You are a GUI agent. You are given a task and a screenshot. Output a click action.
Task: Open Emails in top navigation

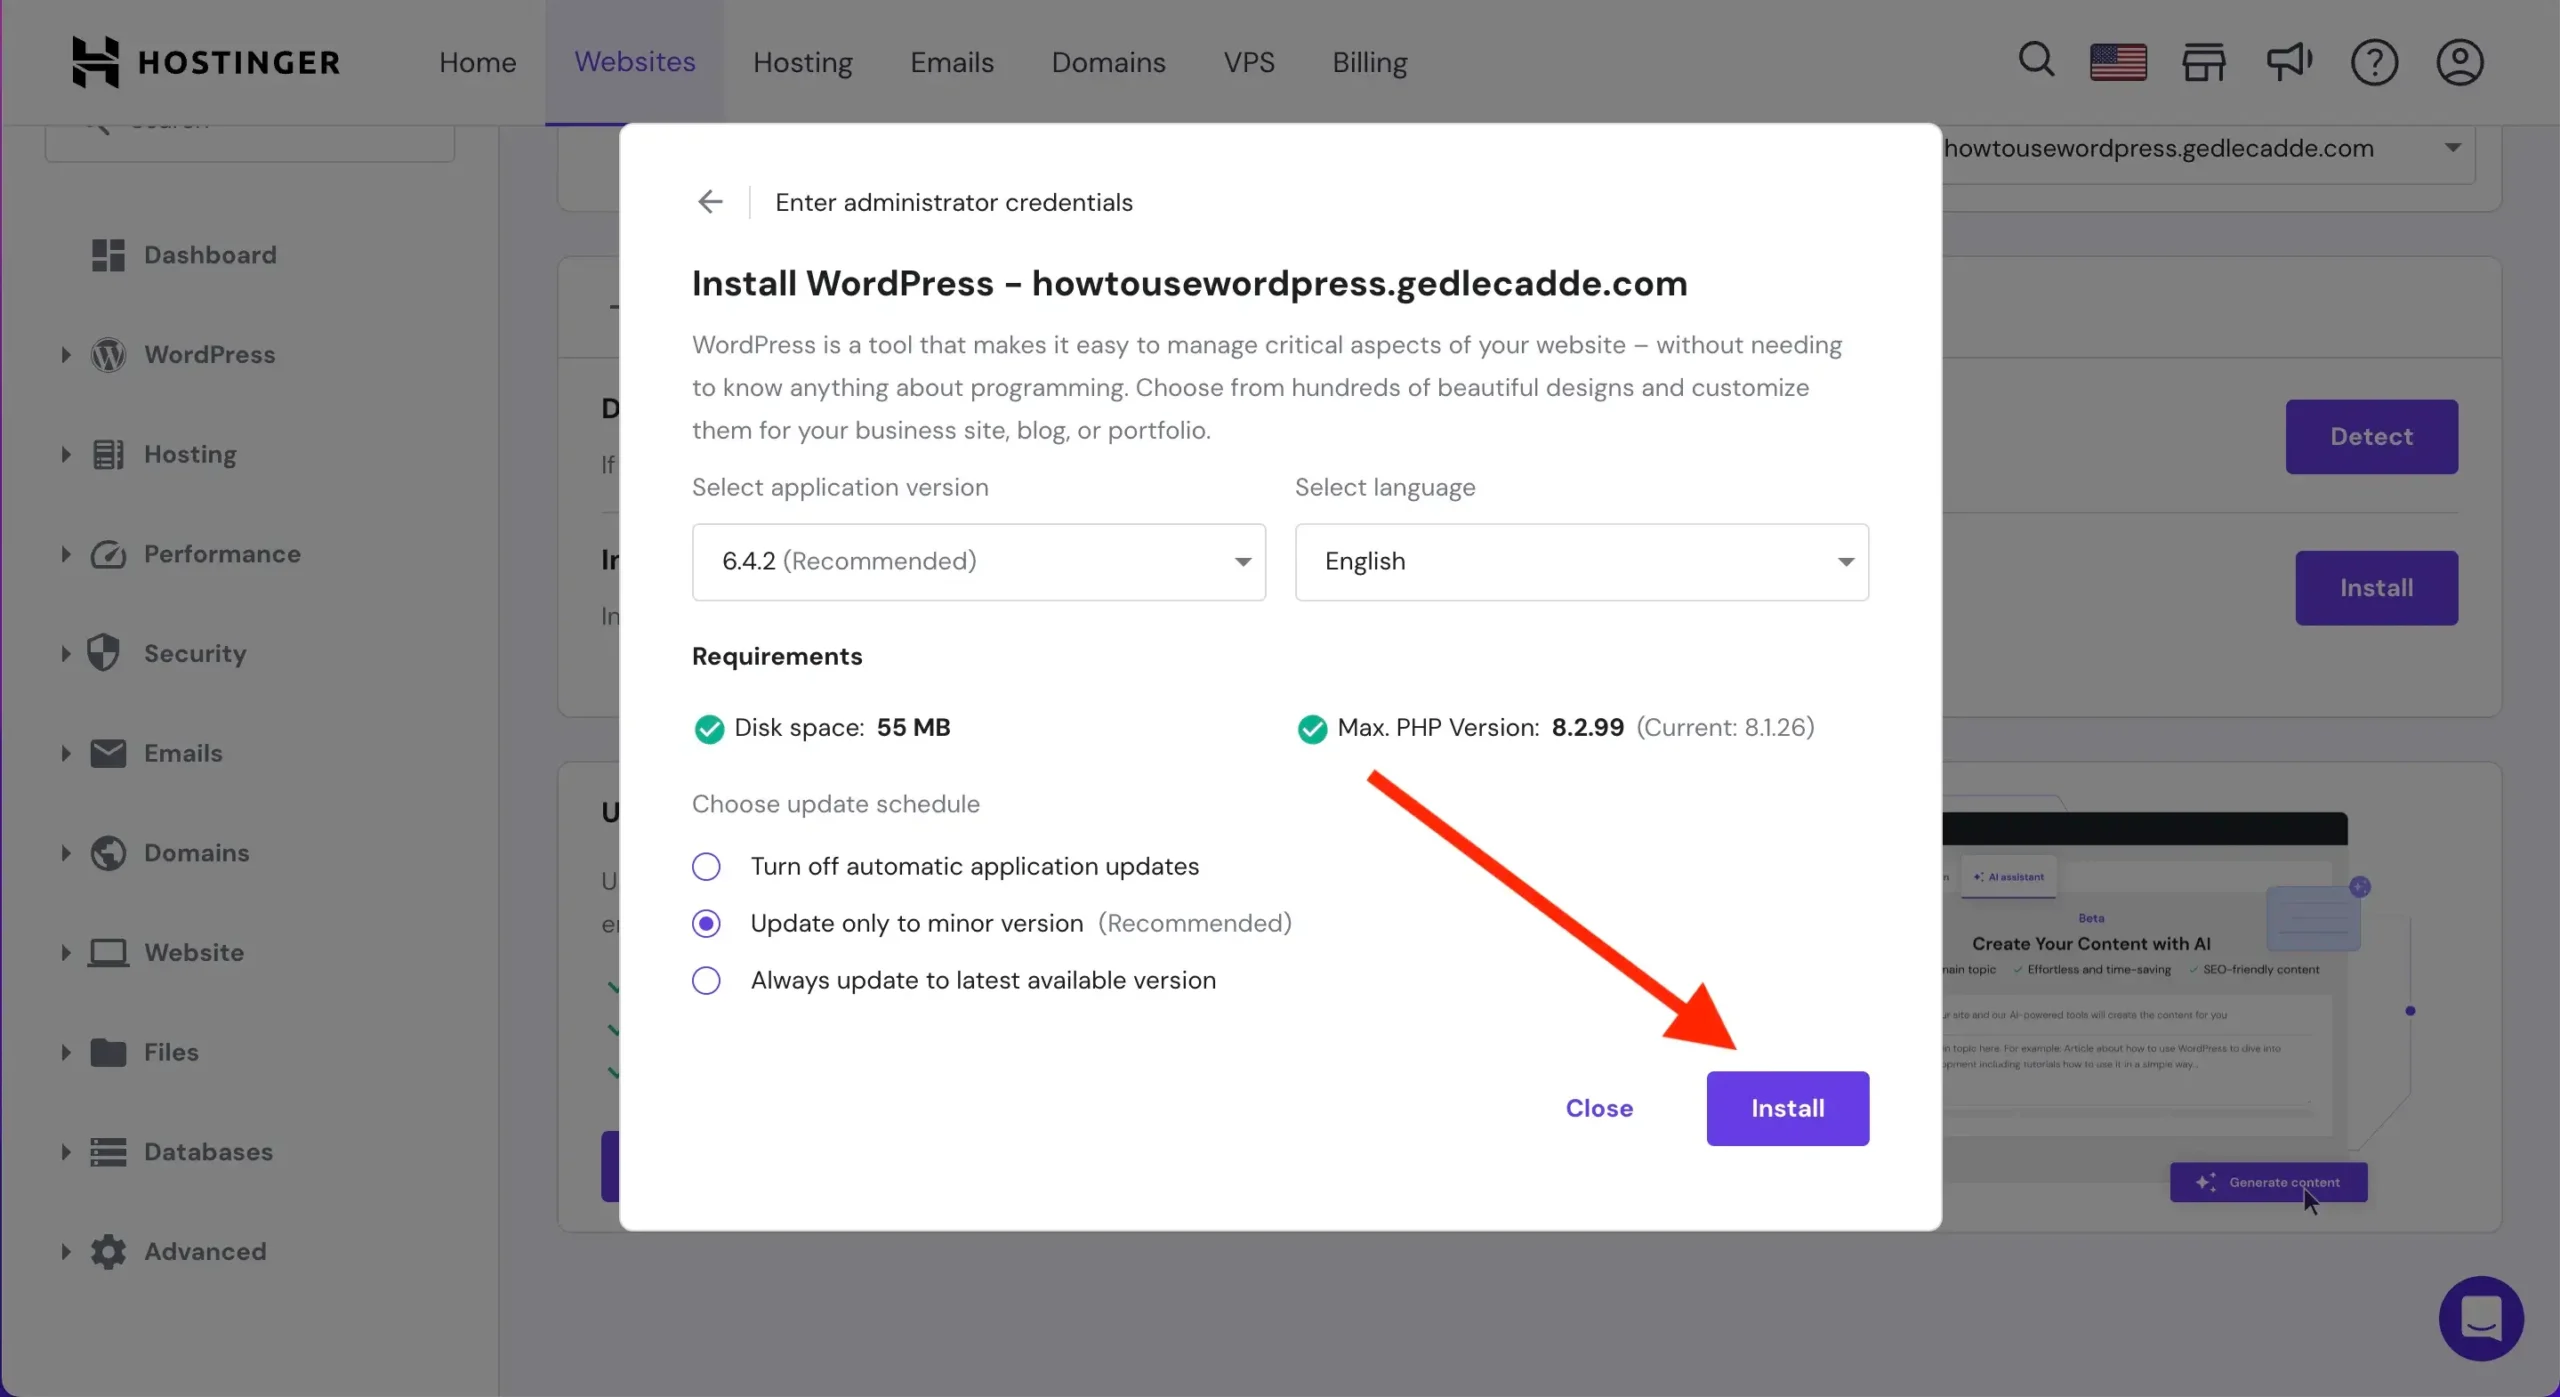pos(951,62)
